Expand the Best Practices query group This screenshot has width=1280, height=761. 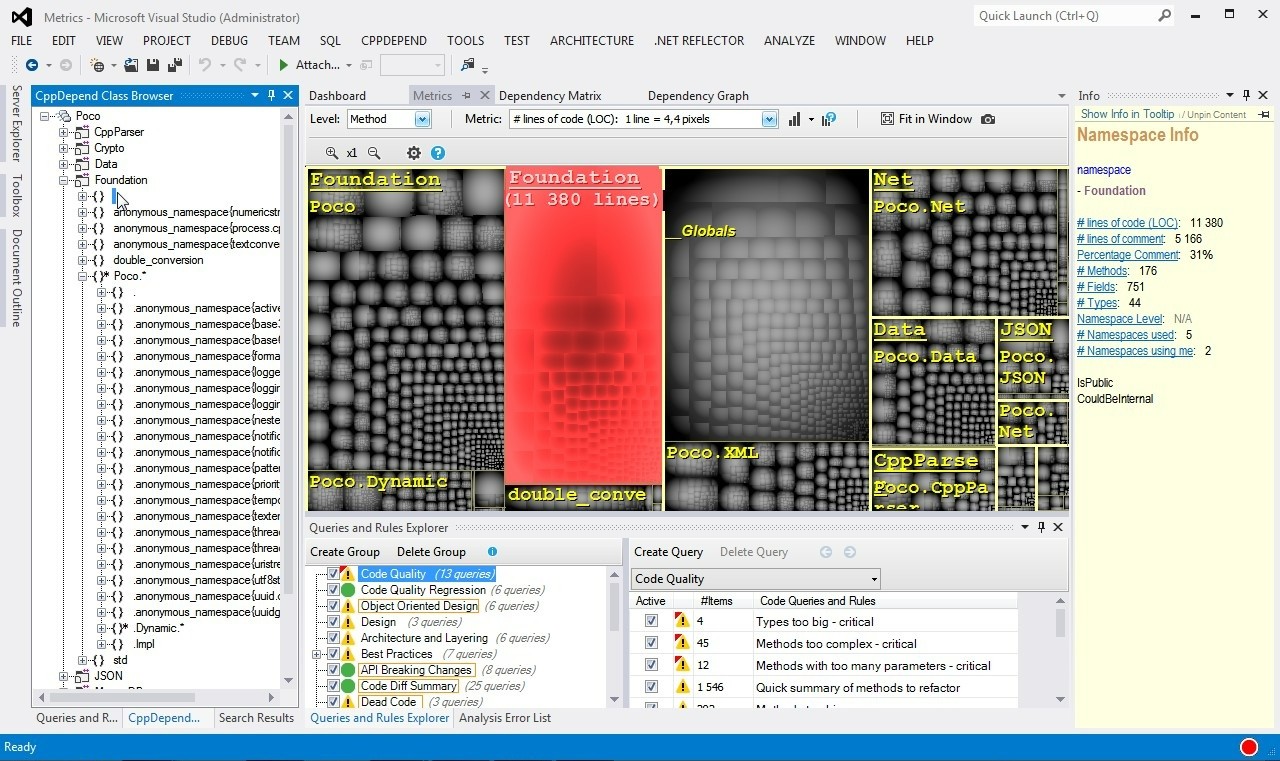(x=317, y=654)
